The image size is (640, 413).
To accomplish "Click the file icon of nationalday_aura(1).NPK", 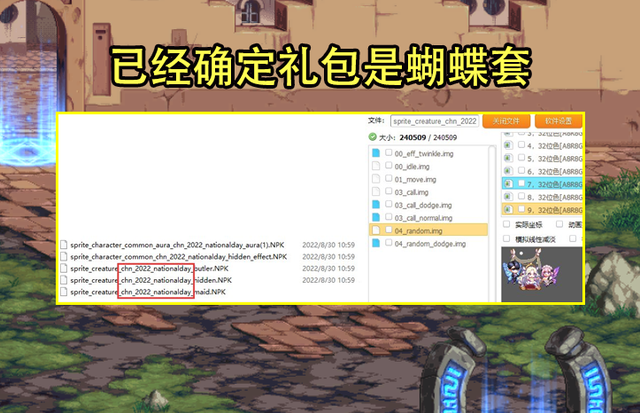I will click(62, 245).
